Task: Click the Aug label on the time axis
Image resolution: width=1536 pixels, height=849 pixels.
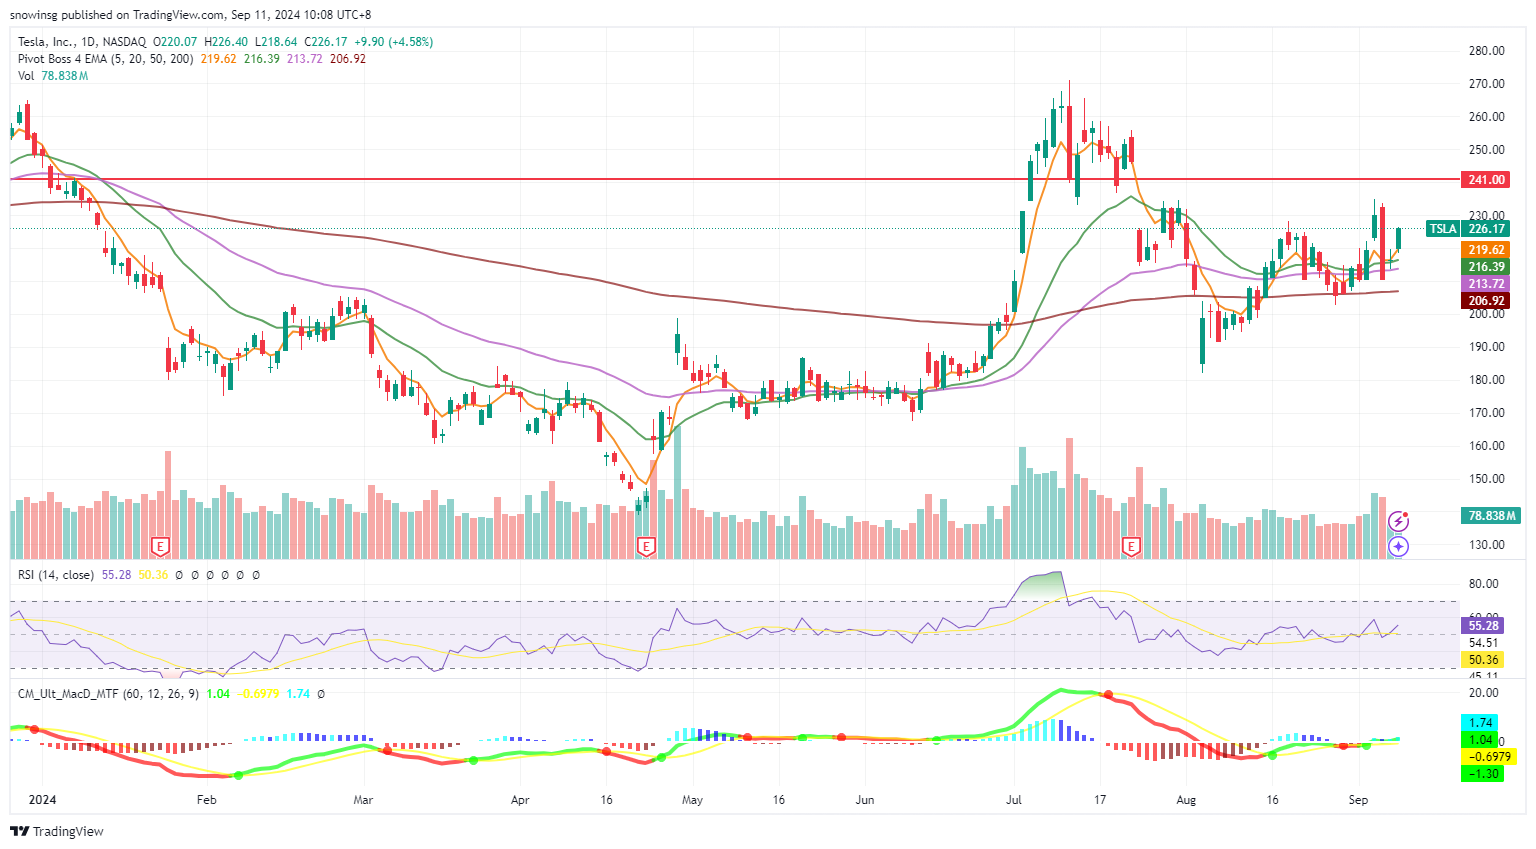Action: tap(1186, 800)
